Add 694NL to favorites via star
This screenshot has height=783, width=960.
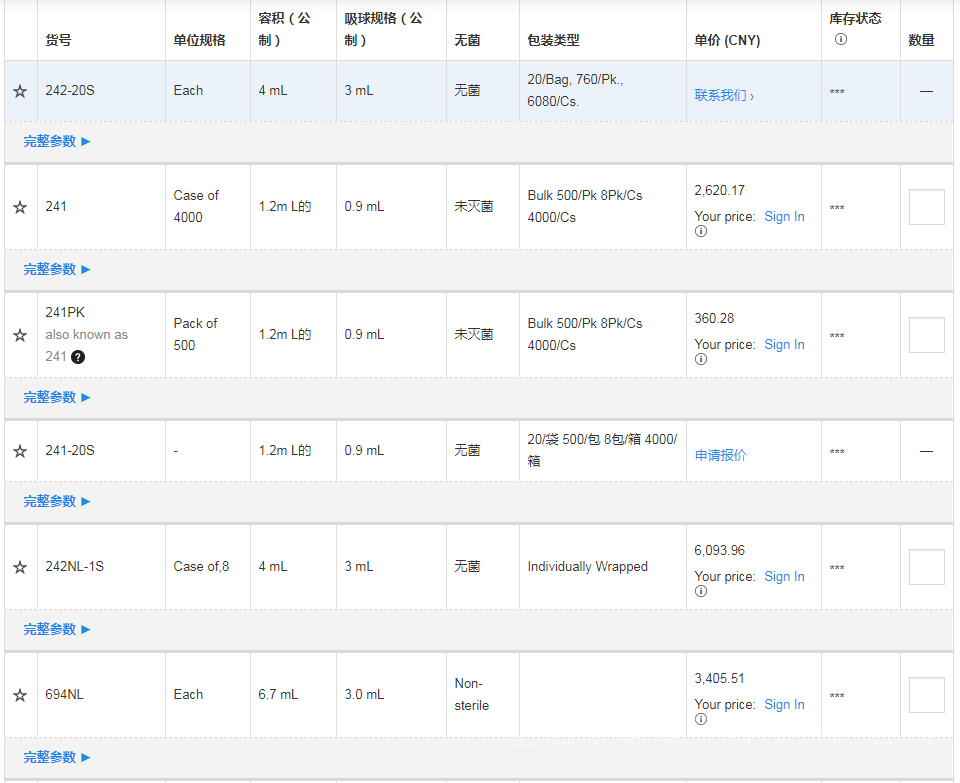(x=20, y=695)
